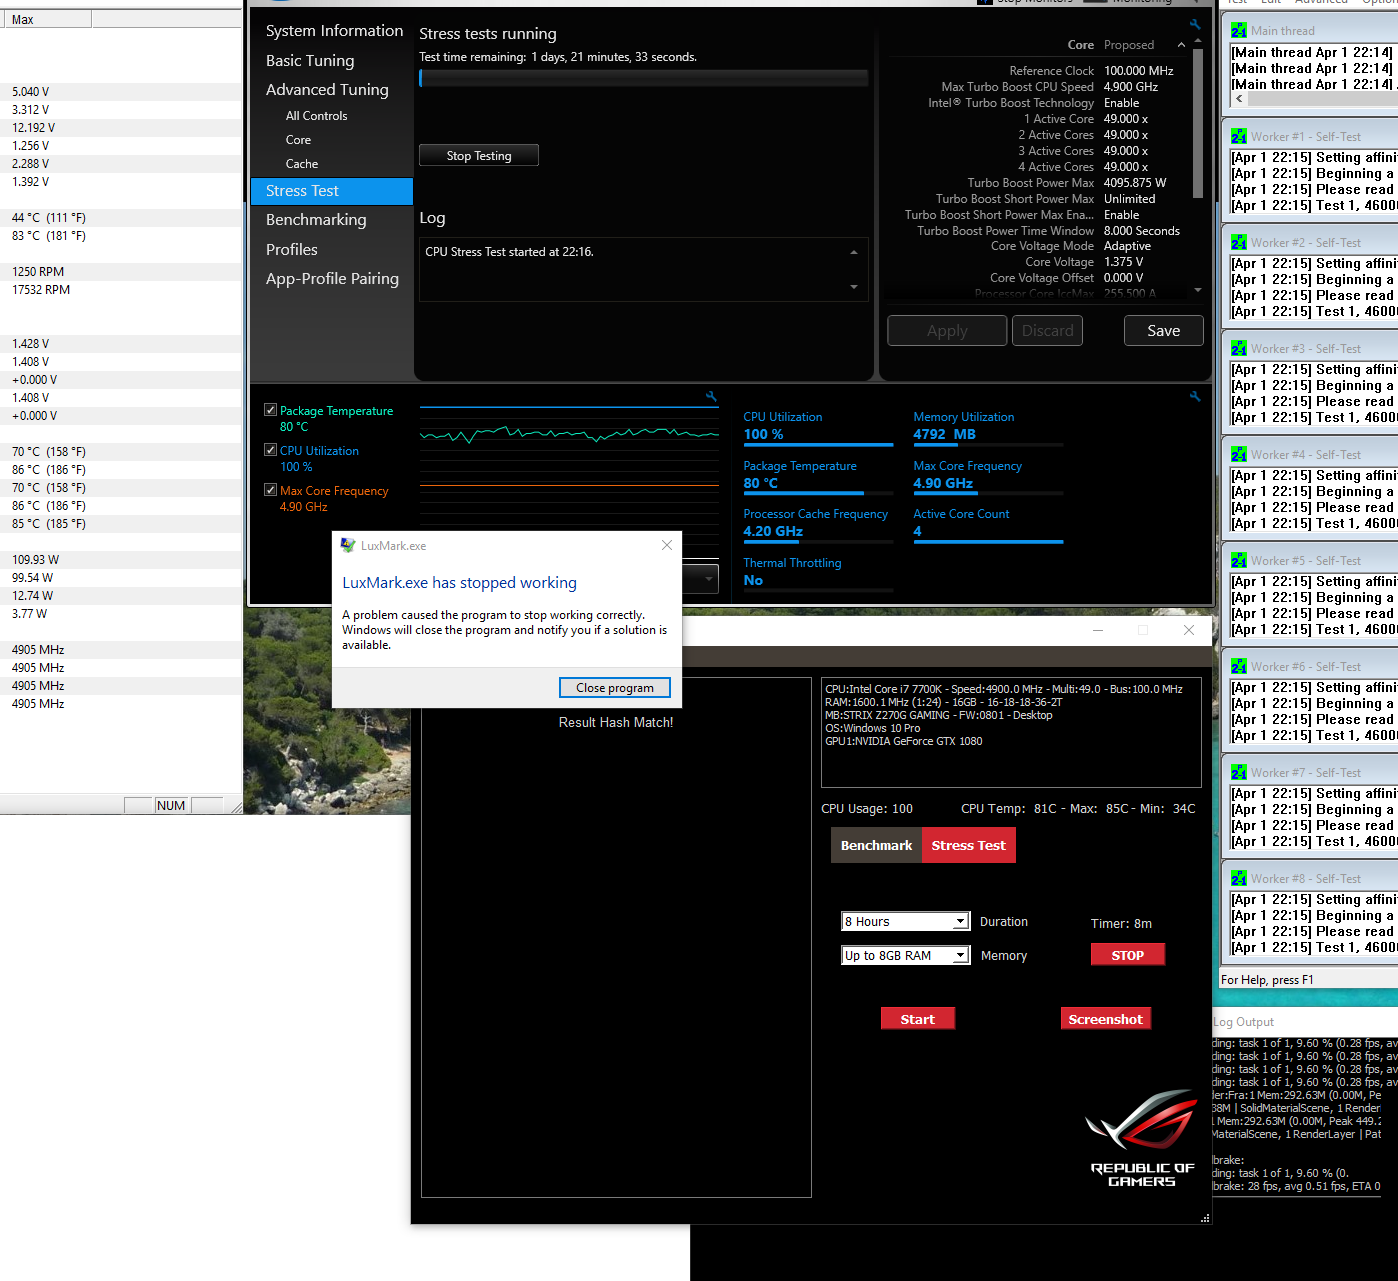The width and height of the screenshot is (1398, 1281).
Task: Click the up arrow of the XTU log box
Action: 854,253
